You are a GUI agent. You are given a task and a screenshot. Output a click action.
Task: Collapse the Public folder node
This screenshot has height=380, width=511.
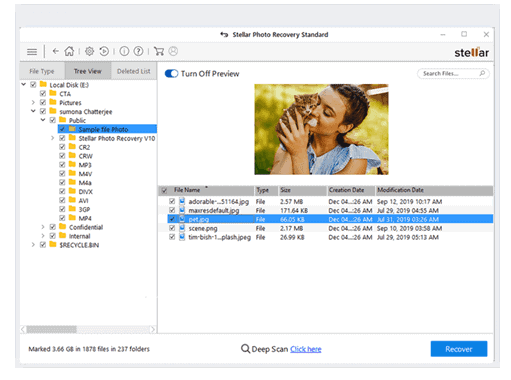(x=43, y=120)
